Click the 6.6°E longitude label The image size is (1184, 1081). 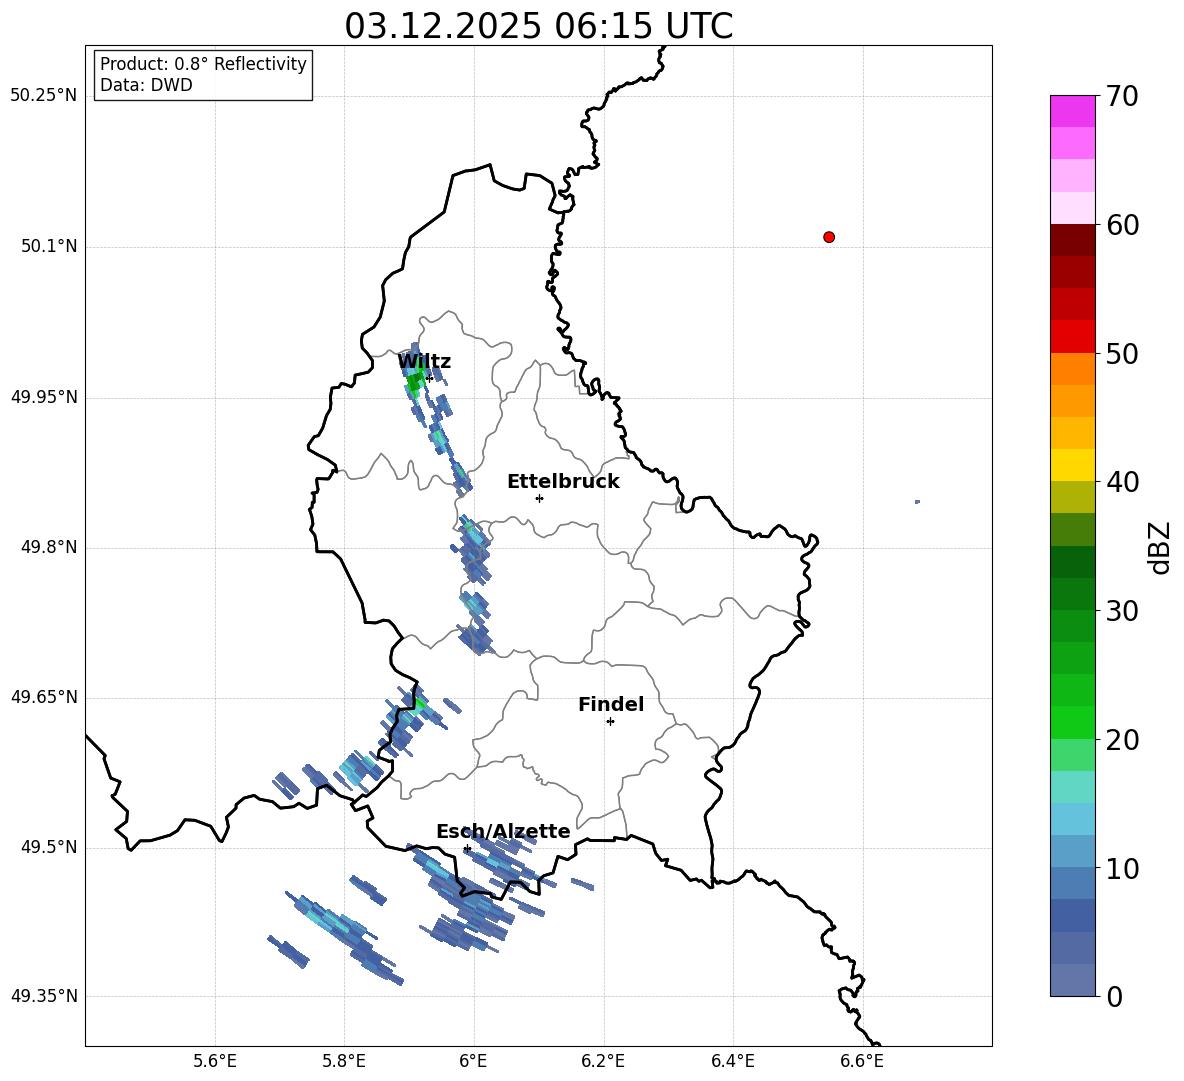pyautogui.click(x=862, y=1061)
